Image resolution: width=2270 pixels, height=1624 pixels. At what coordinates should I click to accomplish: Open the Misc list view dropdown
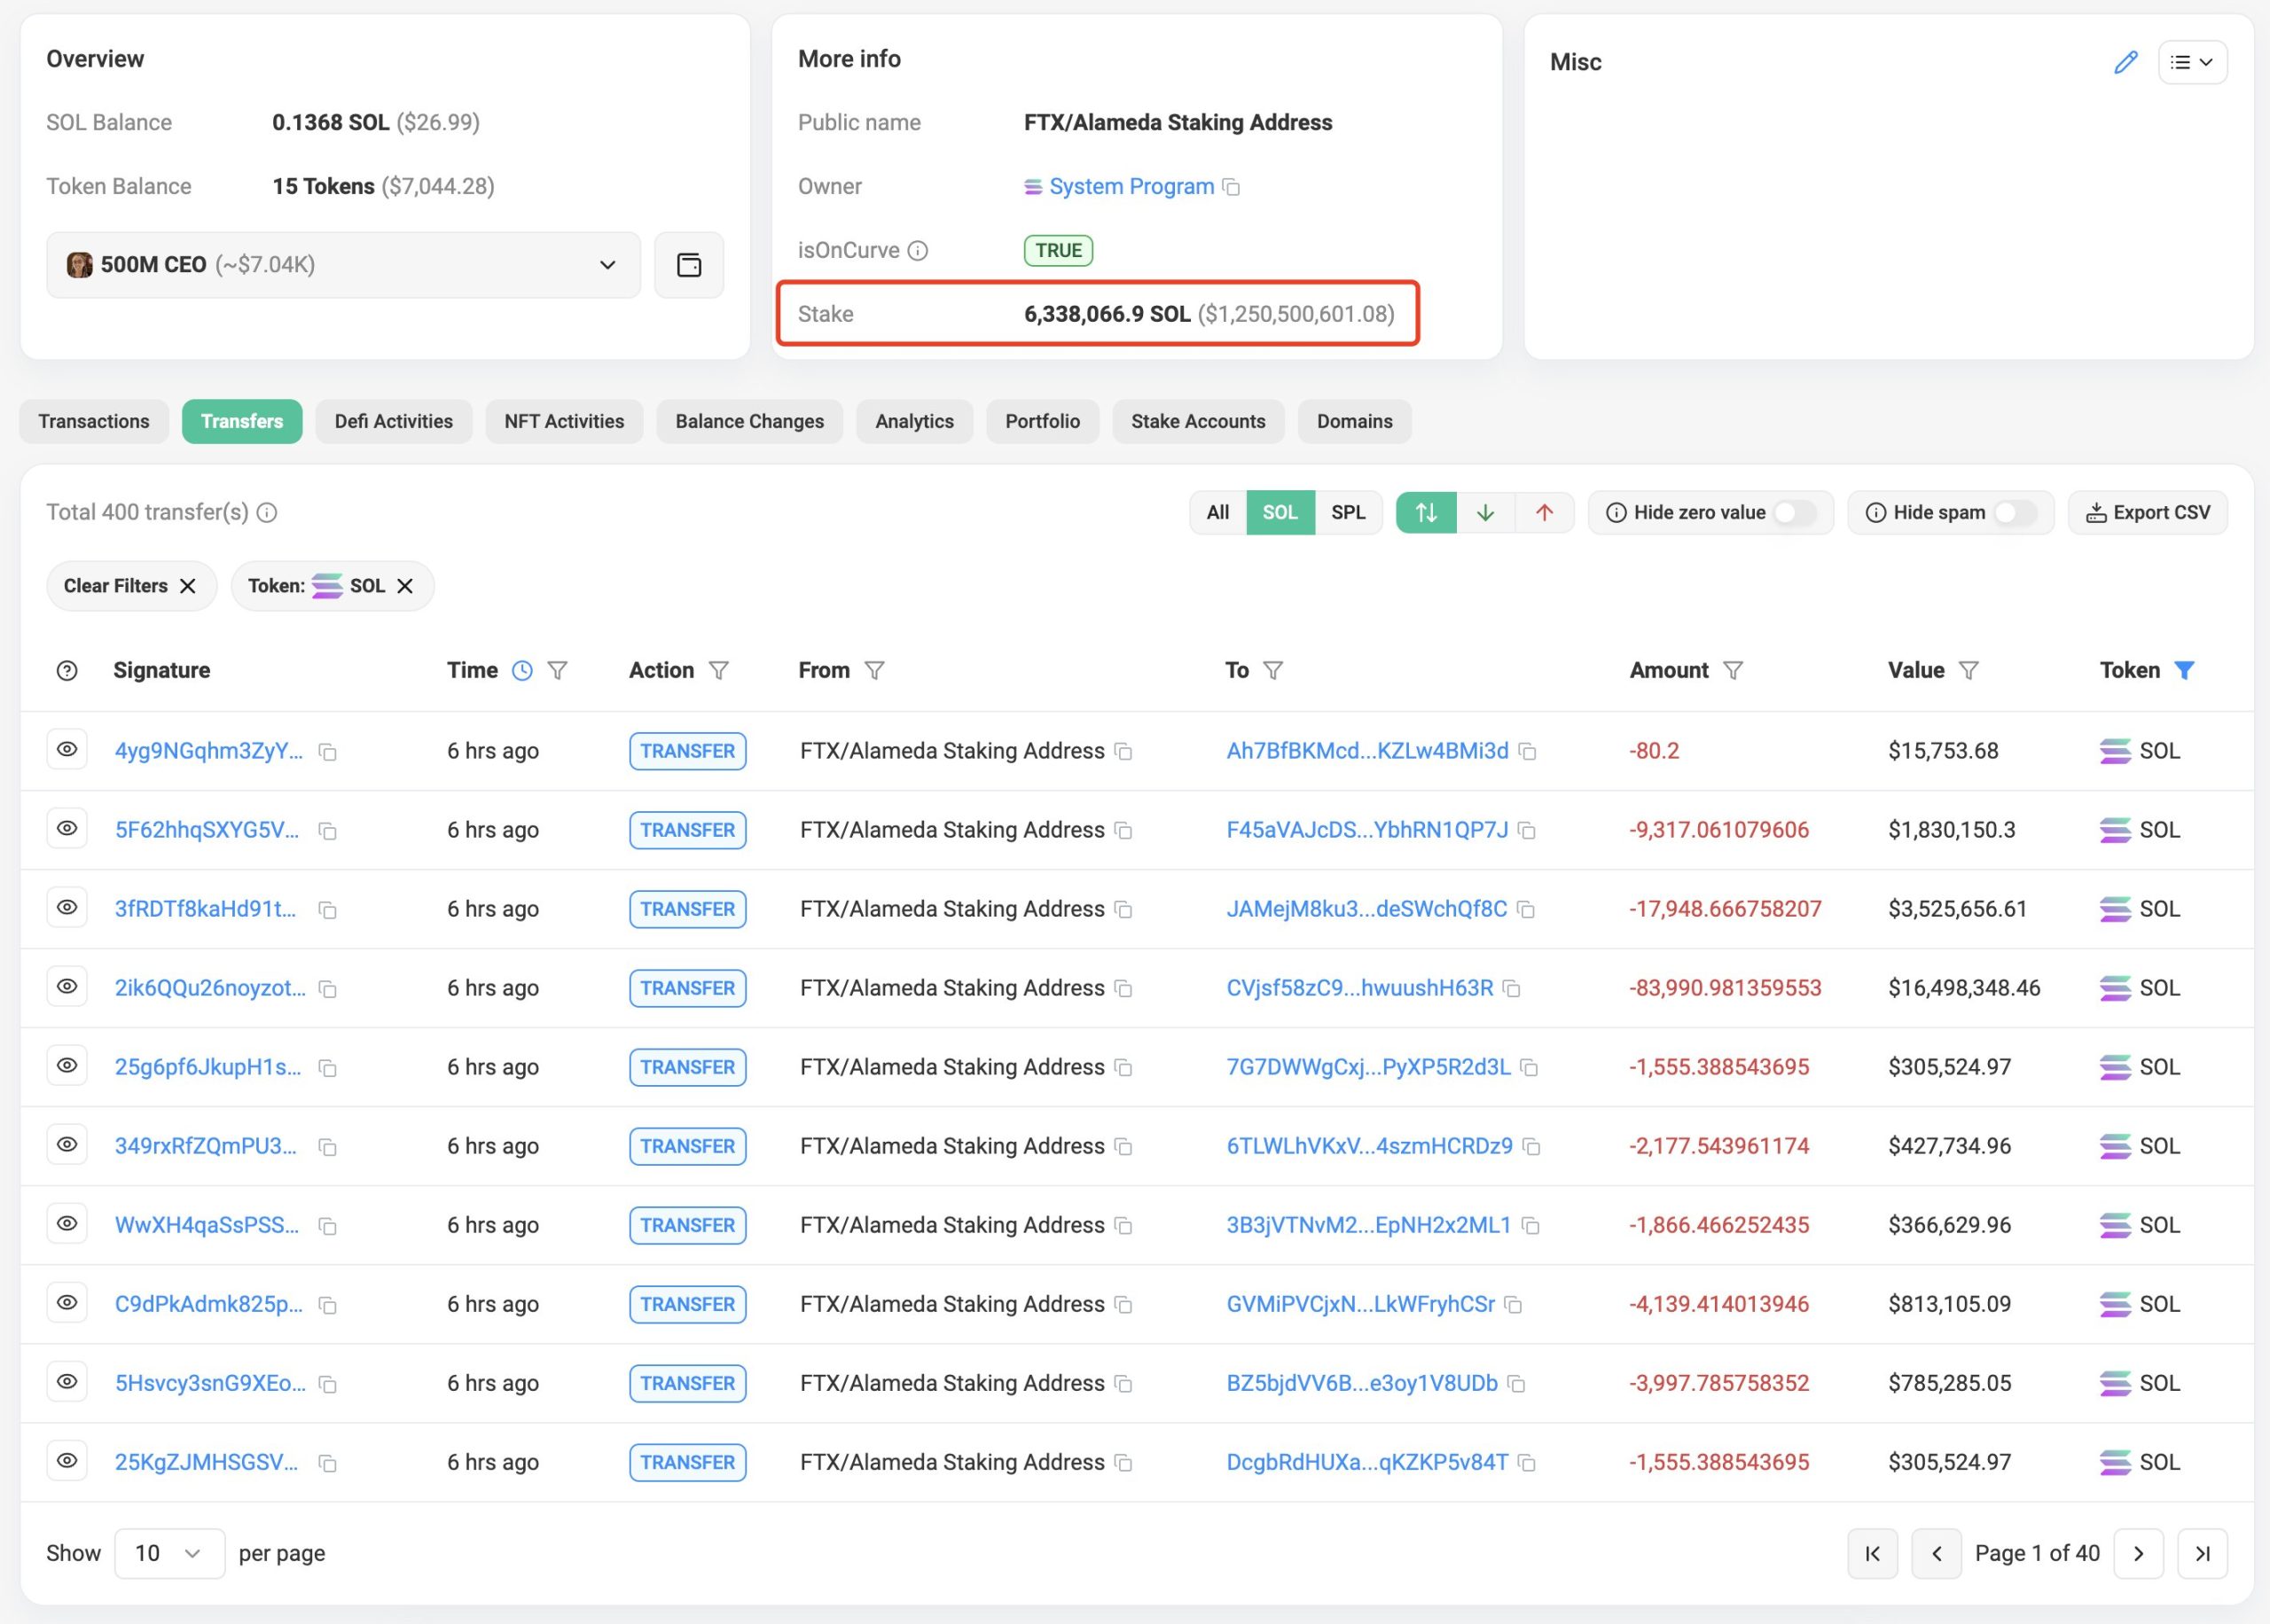click(2192, 62)
